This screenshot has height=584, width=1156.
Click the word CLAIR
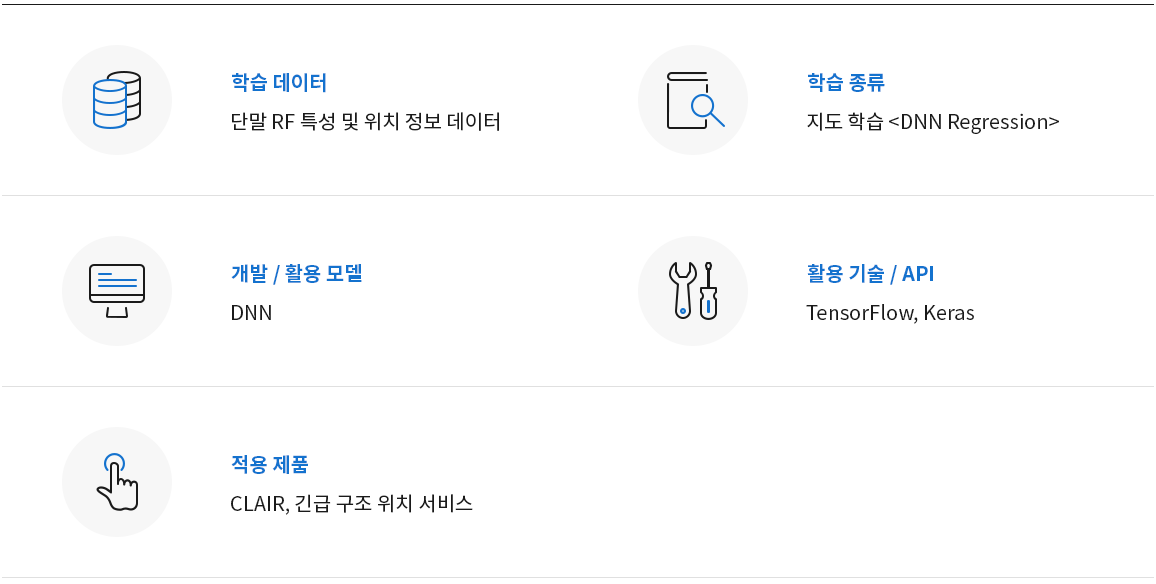pyautogui.click(x=257, y=504)
